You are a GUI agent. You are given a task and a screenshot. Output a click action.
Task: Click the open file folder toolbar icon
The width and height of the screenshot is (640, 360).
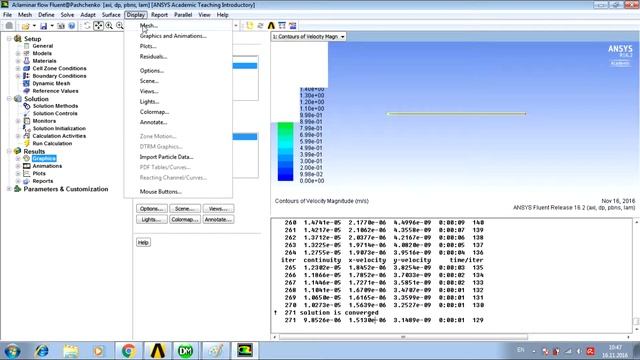click(26, 26)
